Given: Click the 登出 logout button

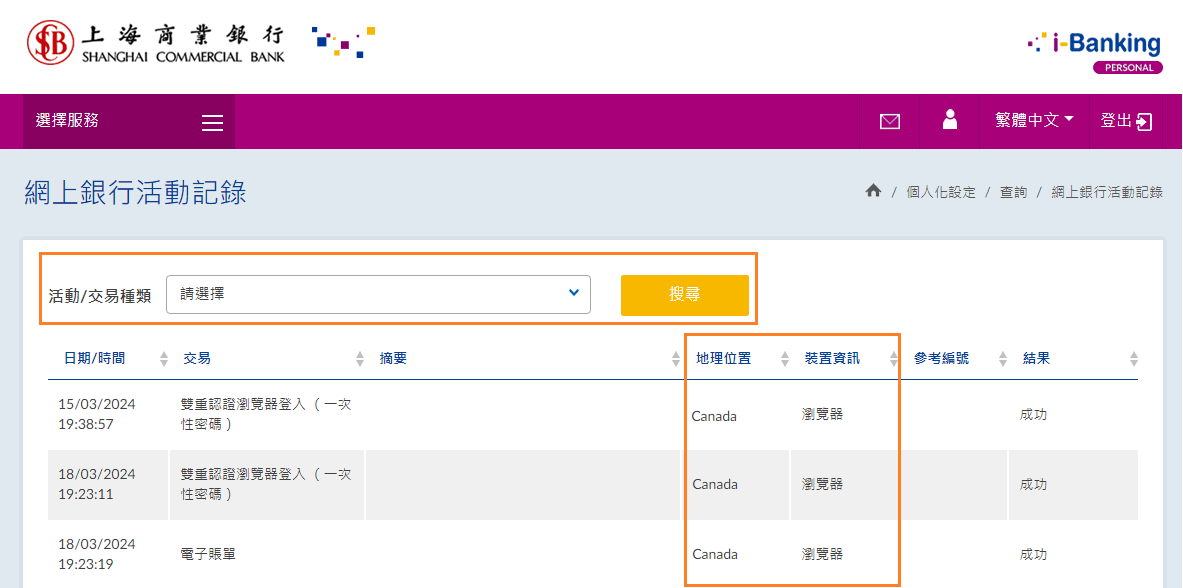Looking at the screenshot, I should click(x=1126, y=121).
